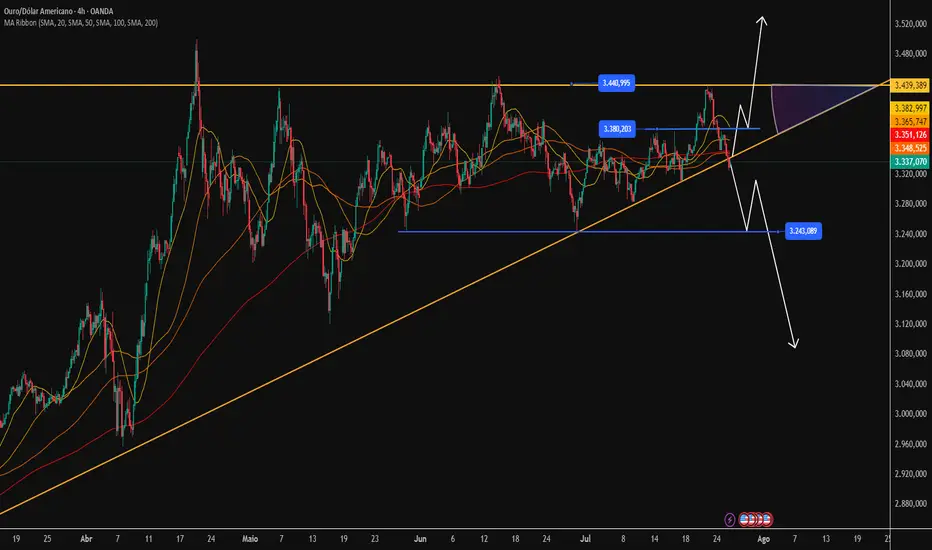The height and width of the screenshot is (550, 932).
Task: Click the Jun date on time axis
Action: point(420,539)
